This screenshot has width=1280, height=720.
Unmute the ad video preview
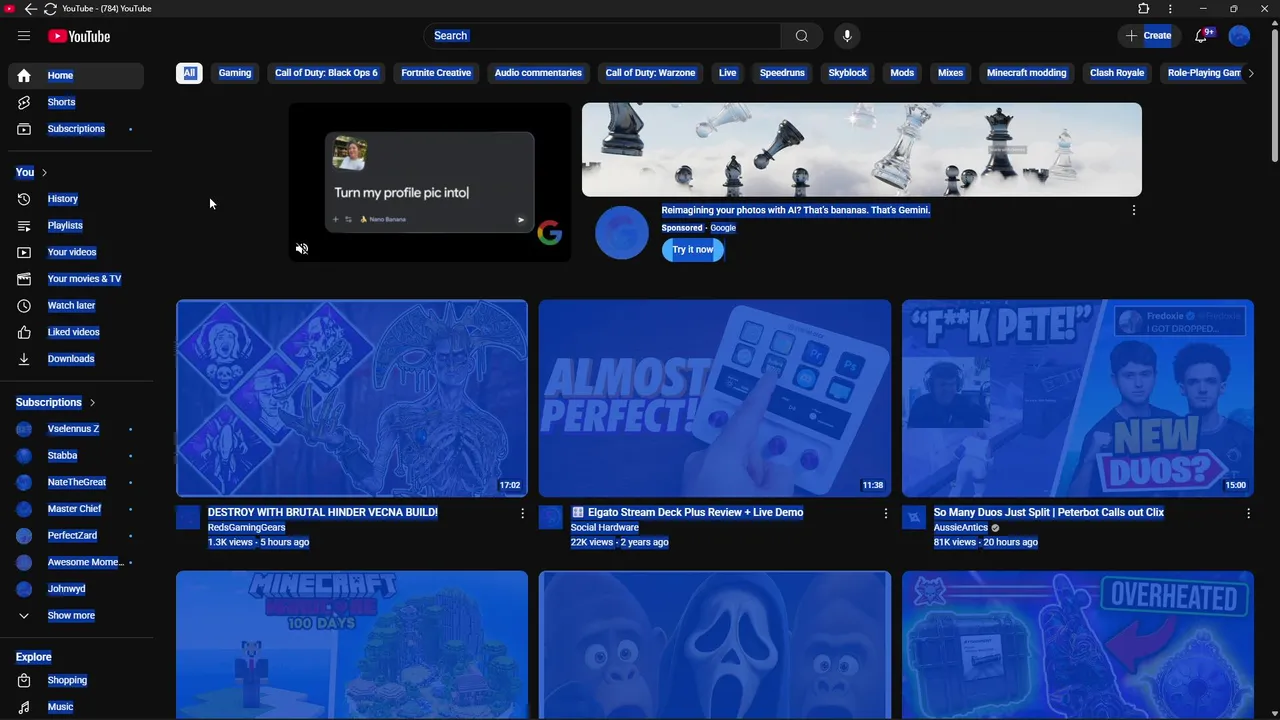pyautogui.click(x=302, y=248)
